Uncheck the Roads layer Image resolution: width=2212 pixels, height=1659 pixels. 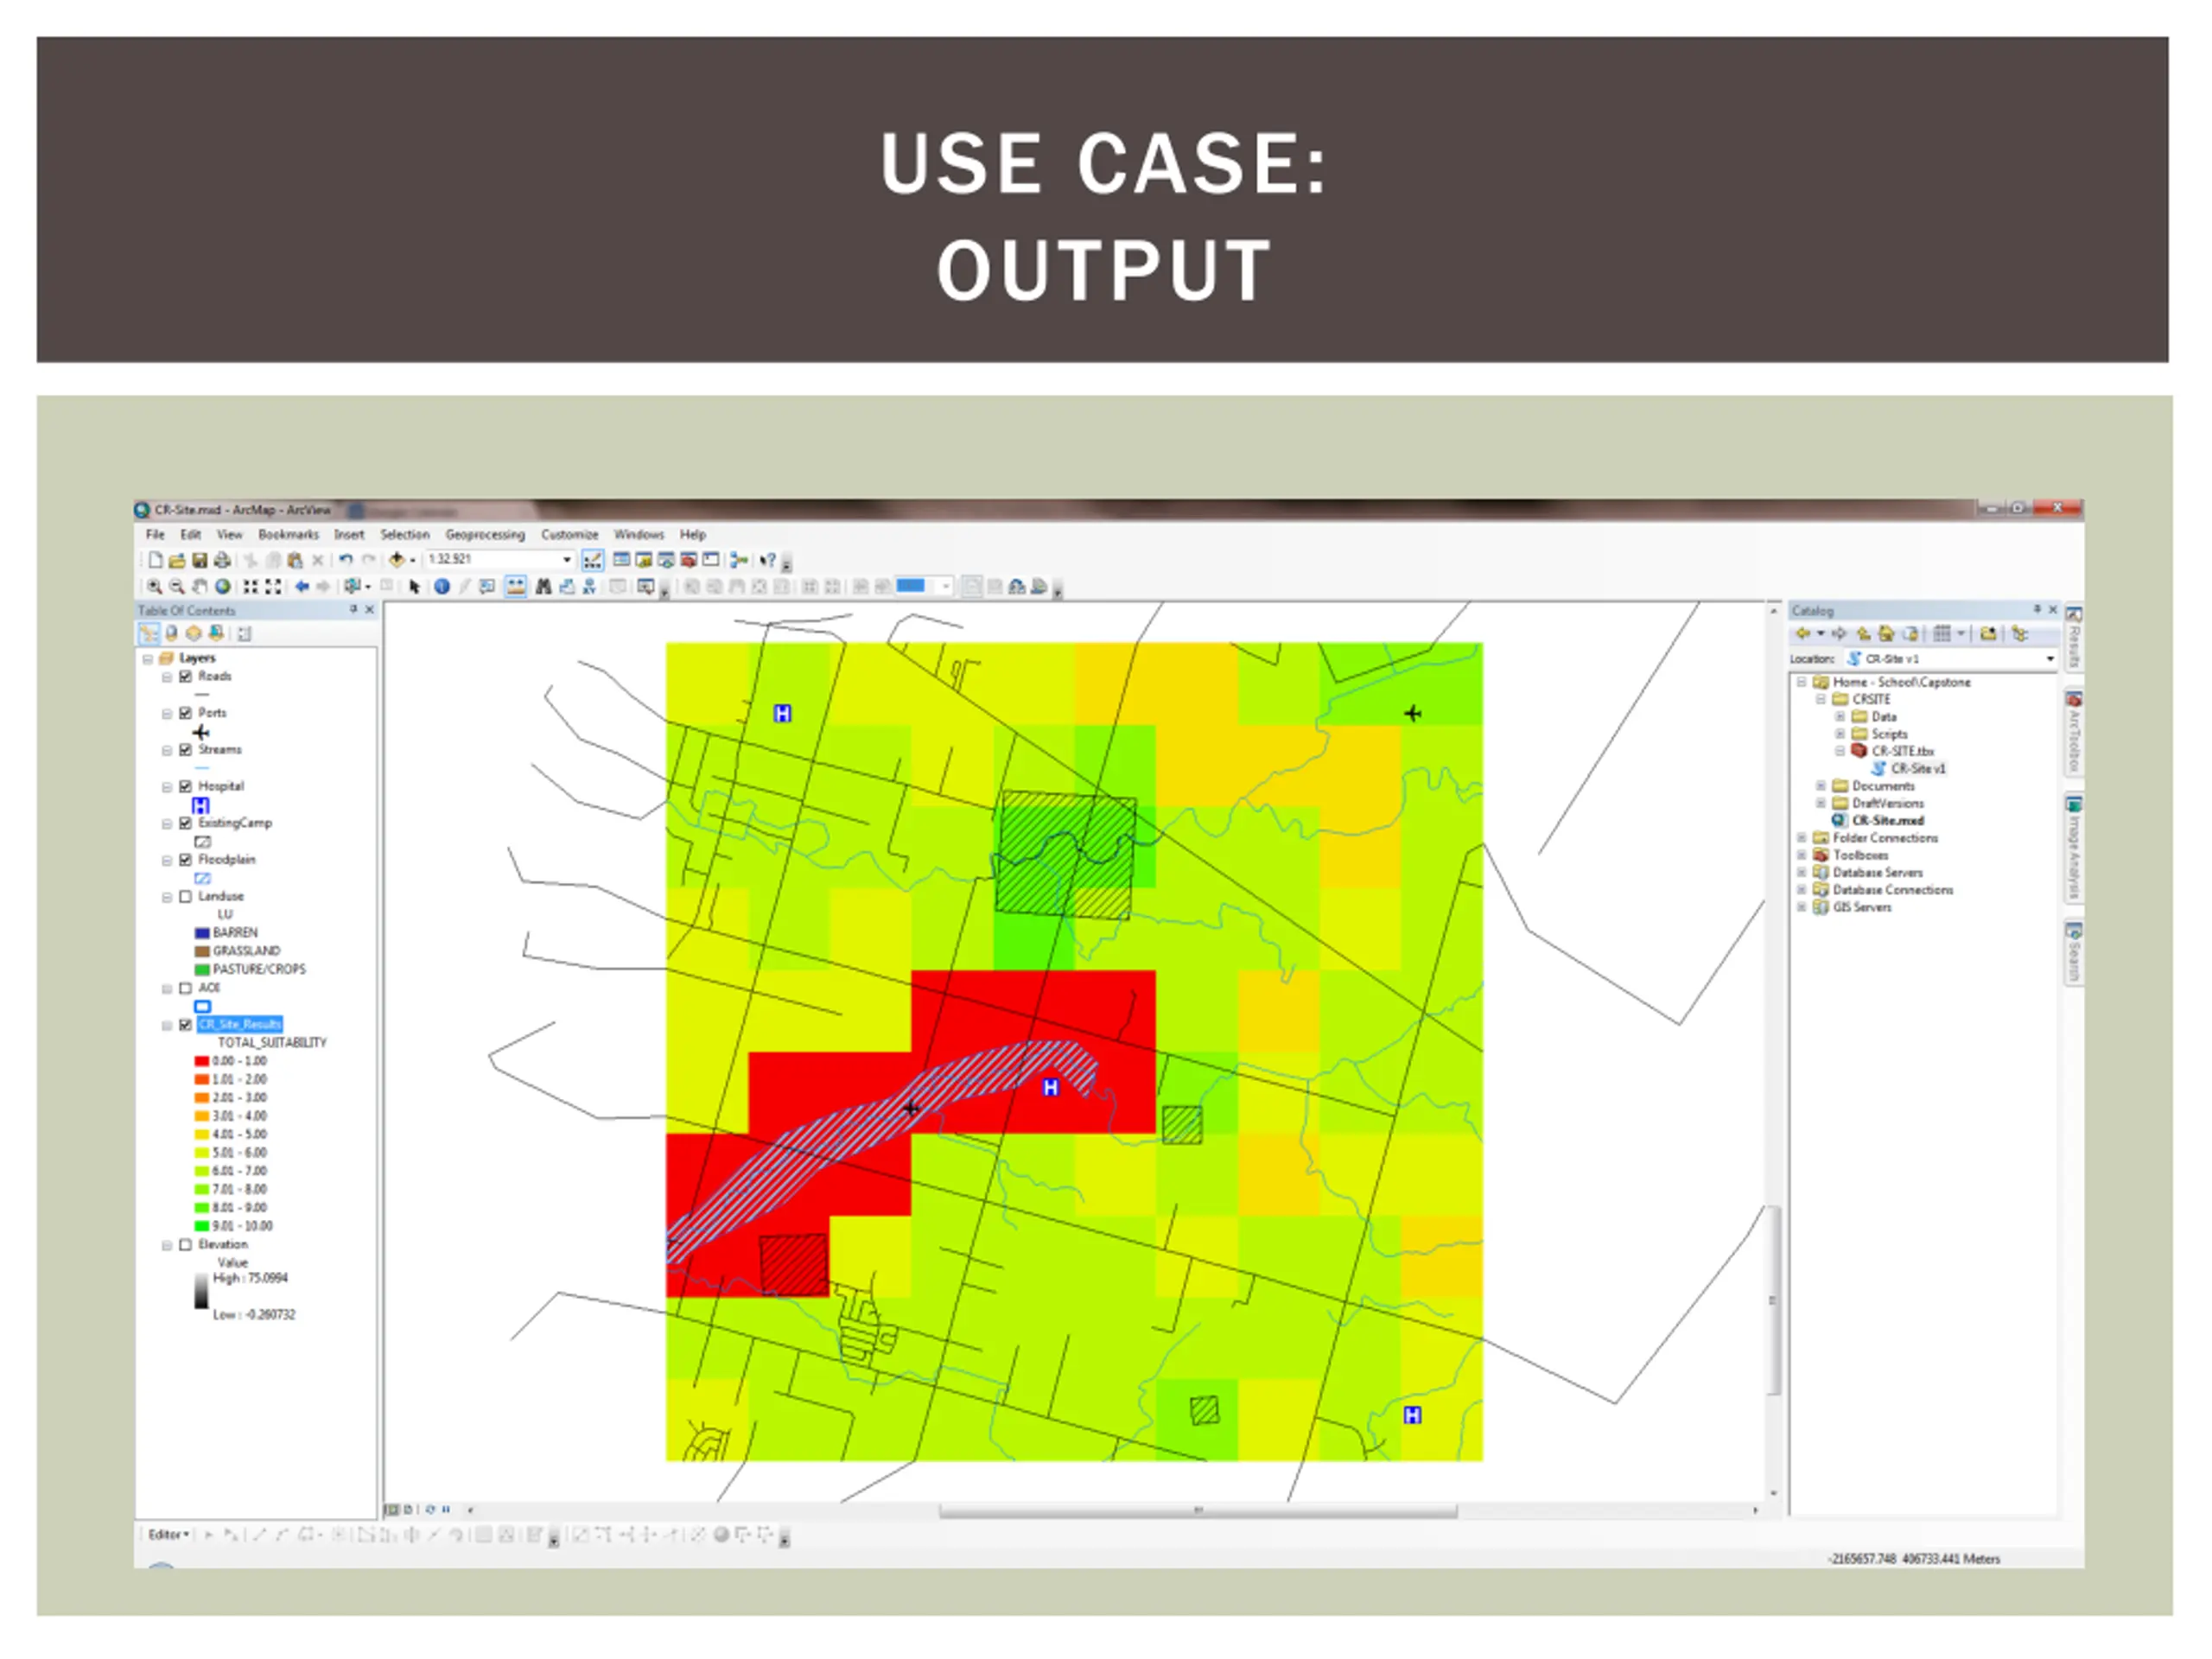click(x=185, y=676)
